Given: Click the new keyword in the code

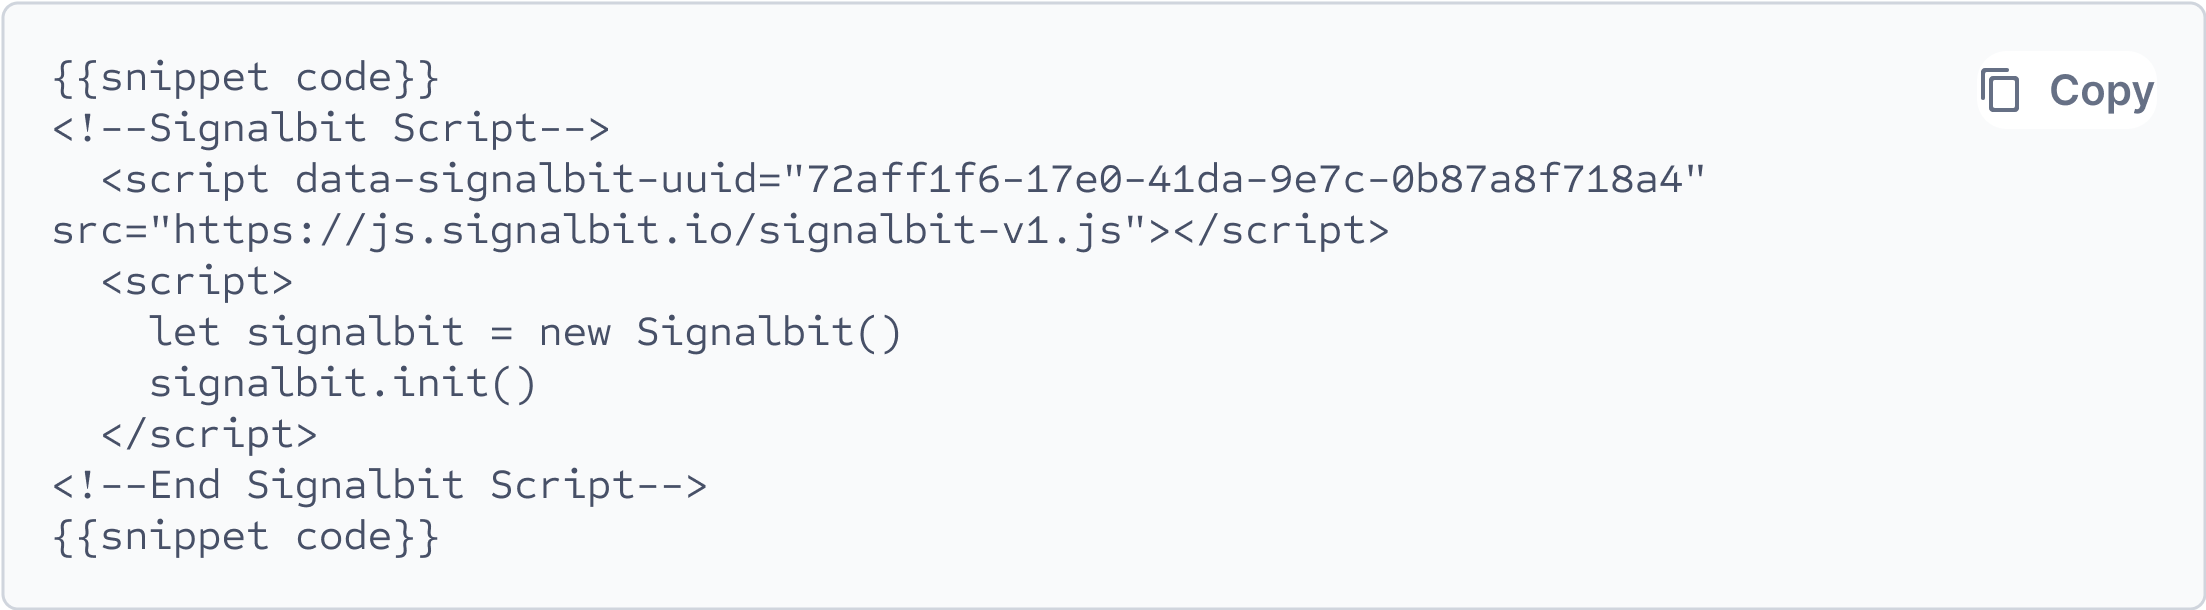Looking at the screenshot, I should [x=575, y=332].
